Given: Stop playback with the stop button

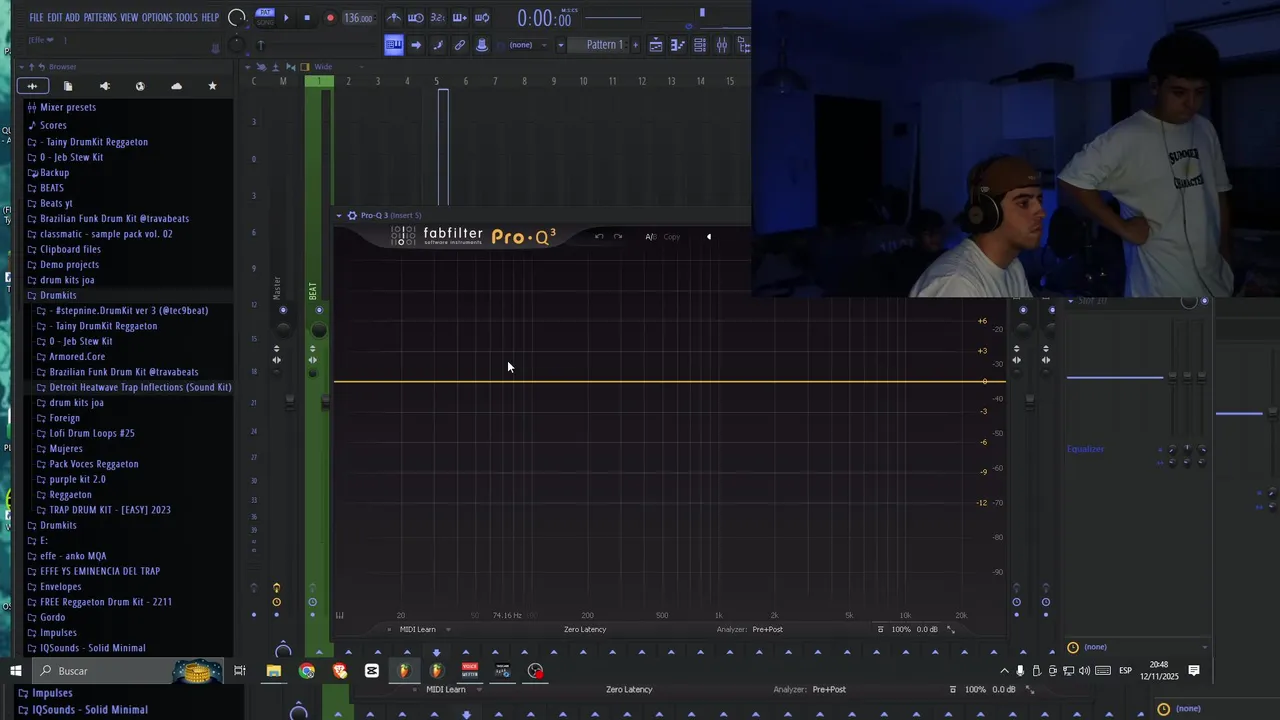Looking at the screenshot, I should pos(307,17).
